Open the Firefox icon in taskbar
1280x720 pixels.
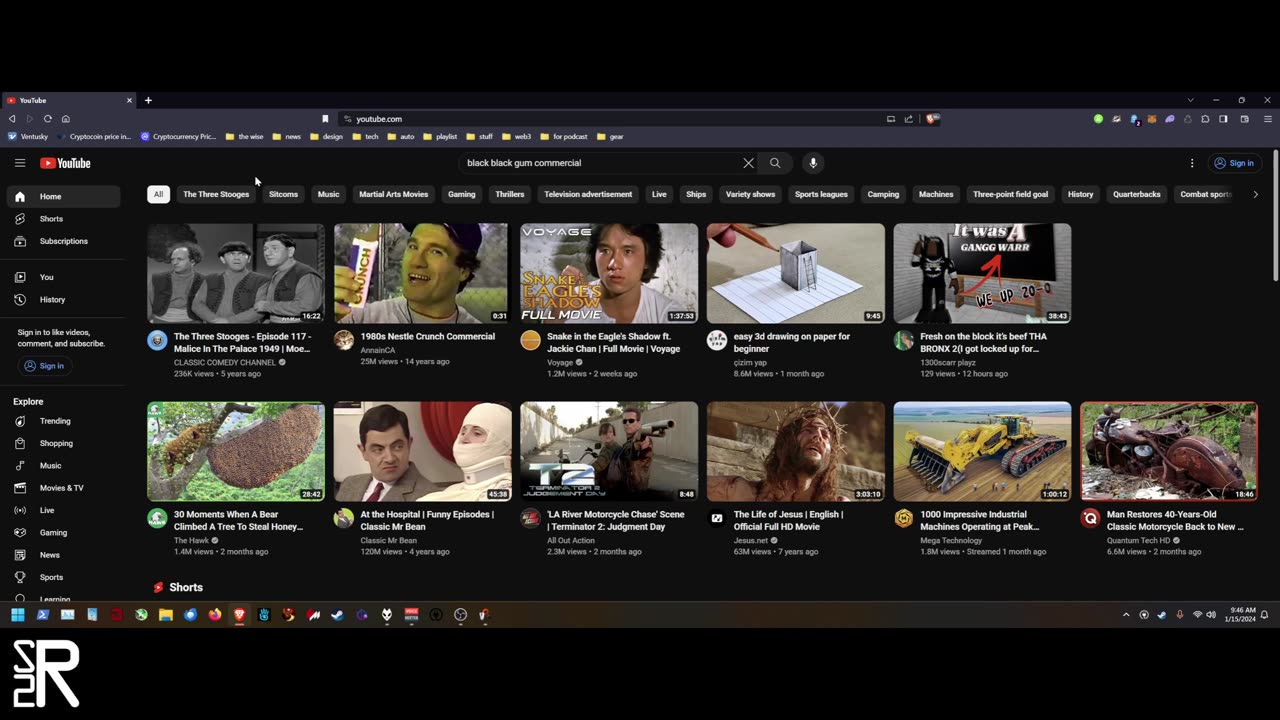215,615
